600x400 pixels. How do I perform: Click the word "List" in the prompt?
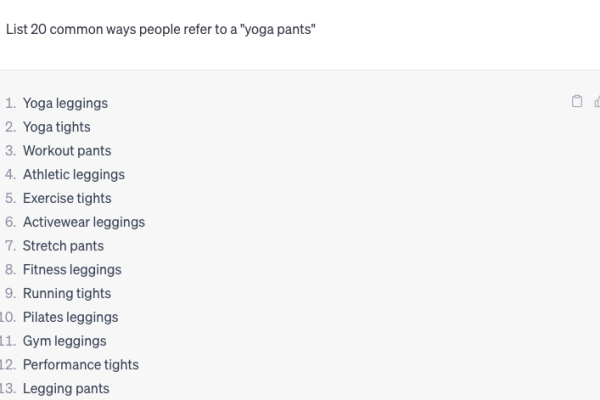[x=17, y=29]
